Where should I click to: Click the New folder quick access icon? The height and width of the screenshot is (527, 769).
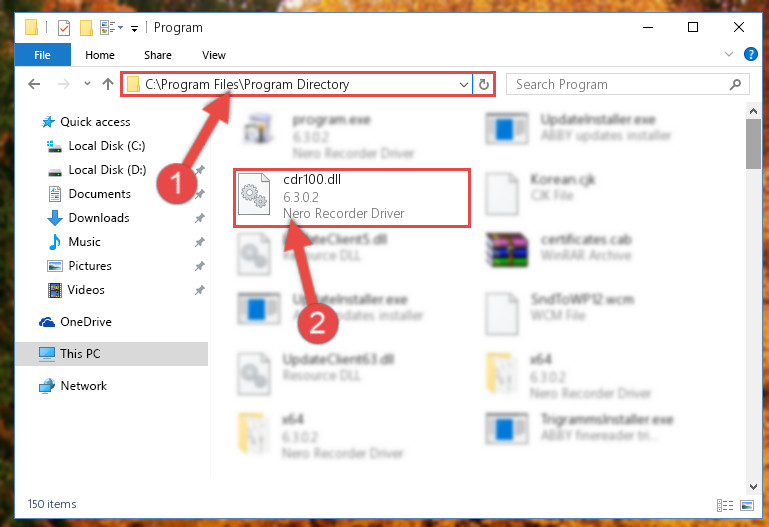(86, 27)
